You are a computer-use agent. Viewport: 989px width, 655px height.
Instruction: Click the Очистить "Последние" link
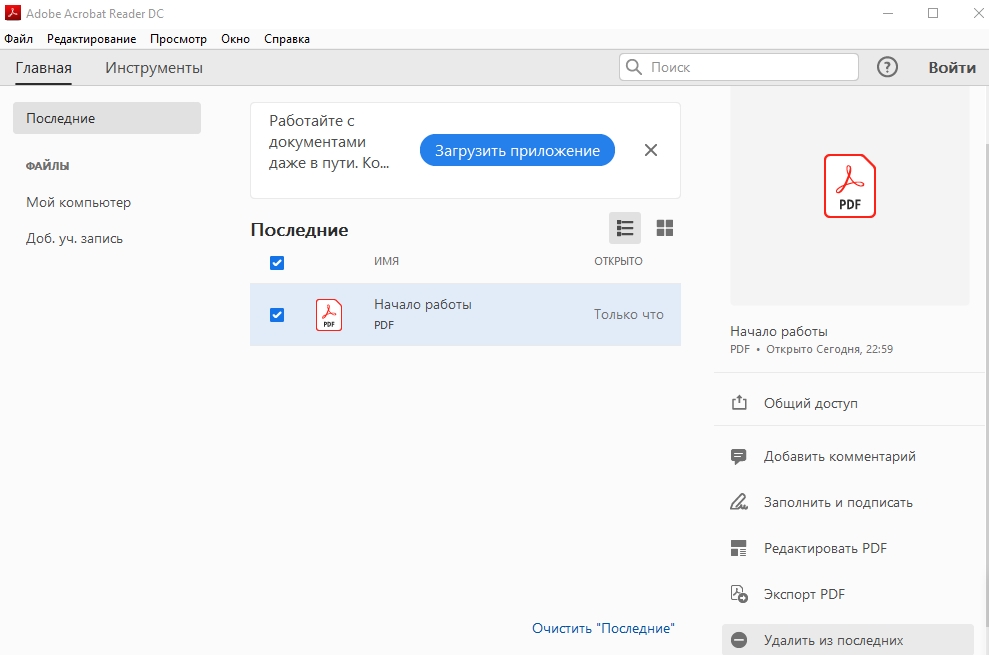pyautogui.click(x=603, y=628)
